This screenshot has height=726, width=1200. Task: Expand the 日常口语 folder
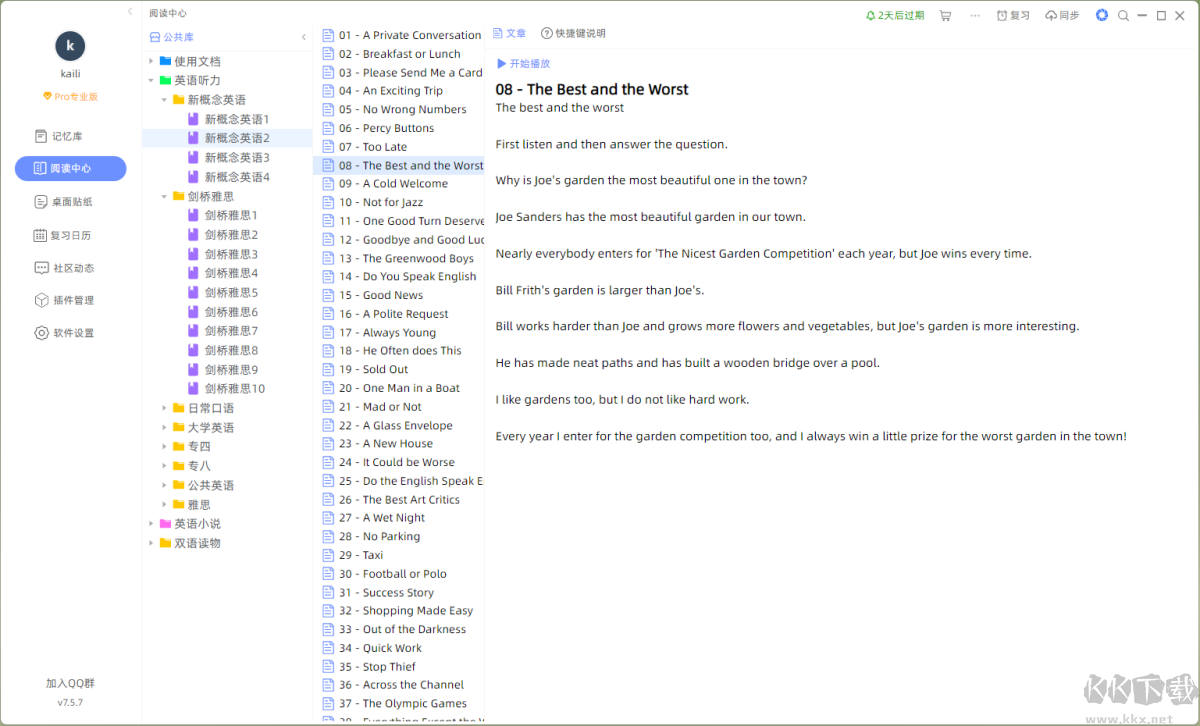165,408
